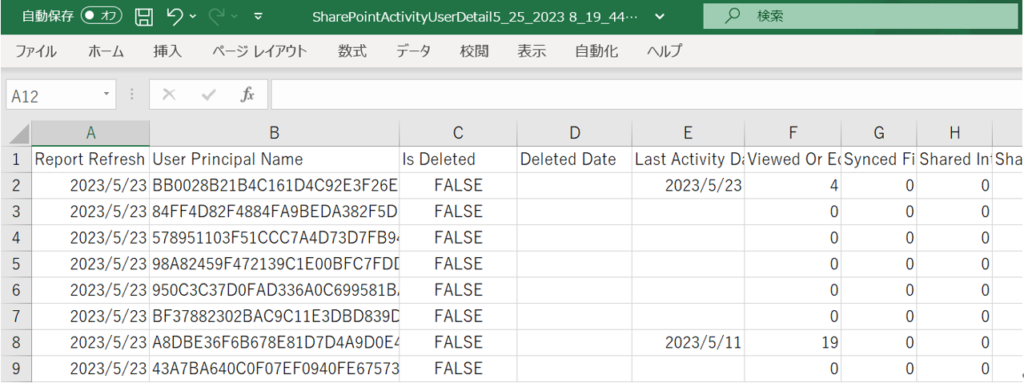Click cell starting A8DBE36F6B678E81D7D4A9D0E4
The width and height of the screenshot is (1024, 383).
[x=274, y=342]
